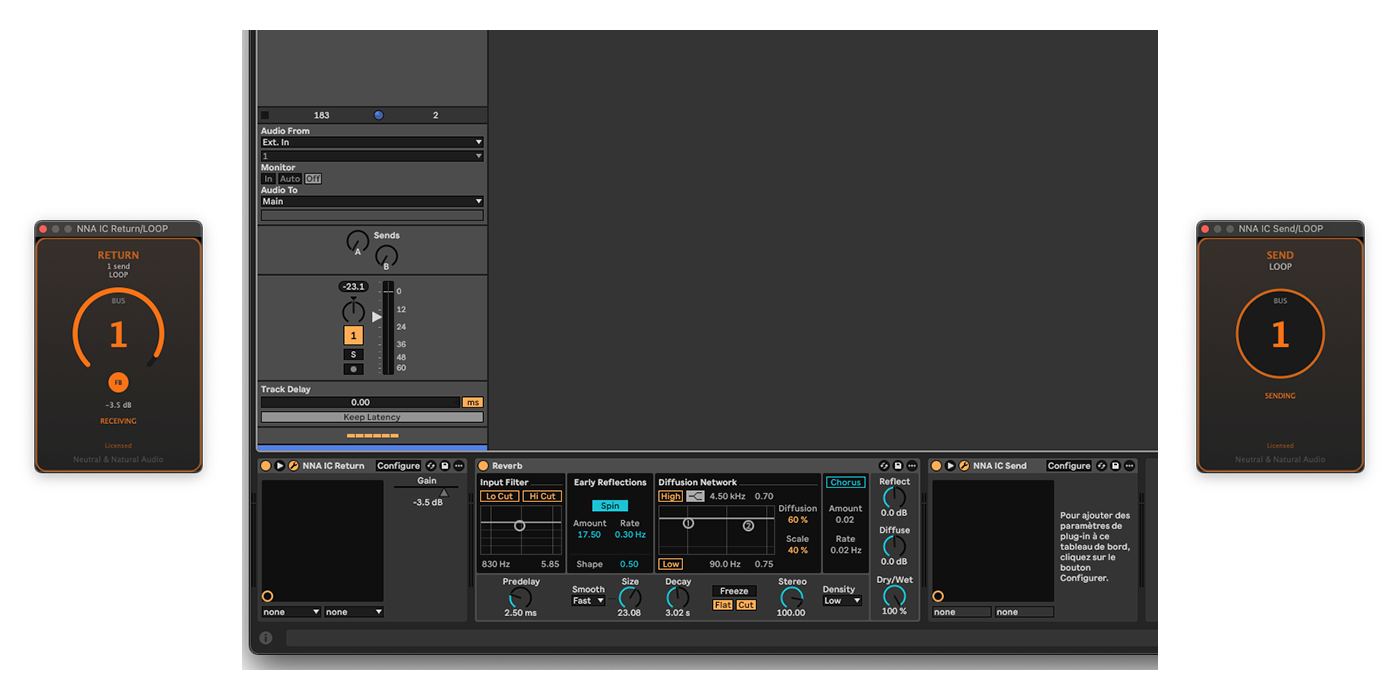1400x700 pixels.
Task: Enable Freeze in the Reverb device
Action: point(734,590)
